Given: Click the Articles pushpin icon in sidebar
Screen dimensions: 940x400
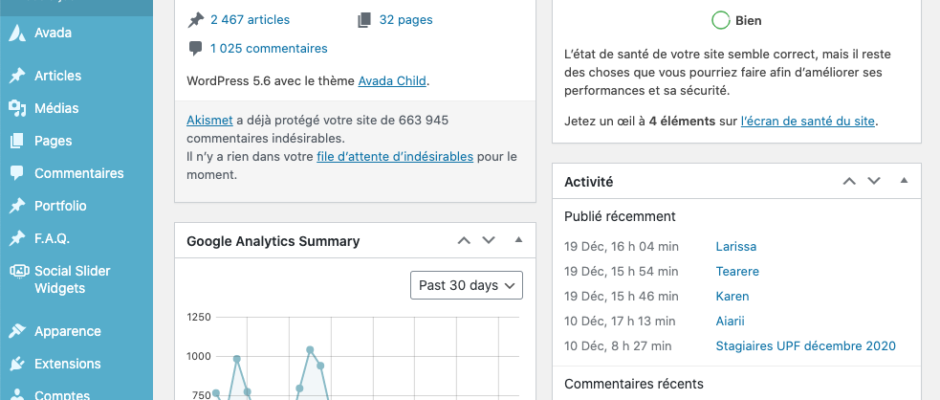Looking at the screenshot, I should click(17, 76).
